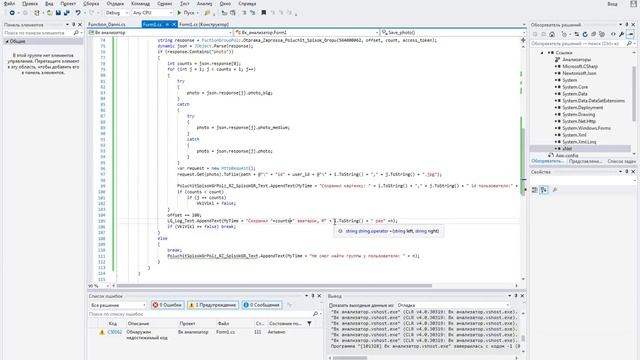Viewport: 640px width, 360px height.
Task: Toggle the Предупреждение warnings filter
Action: (213, 305)
